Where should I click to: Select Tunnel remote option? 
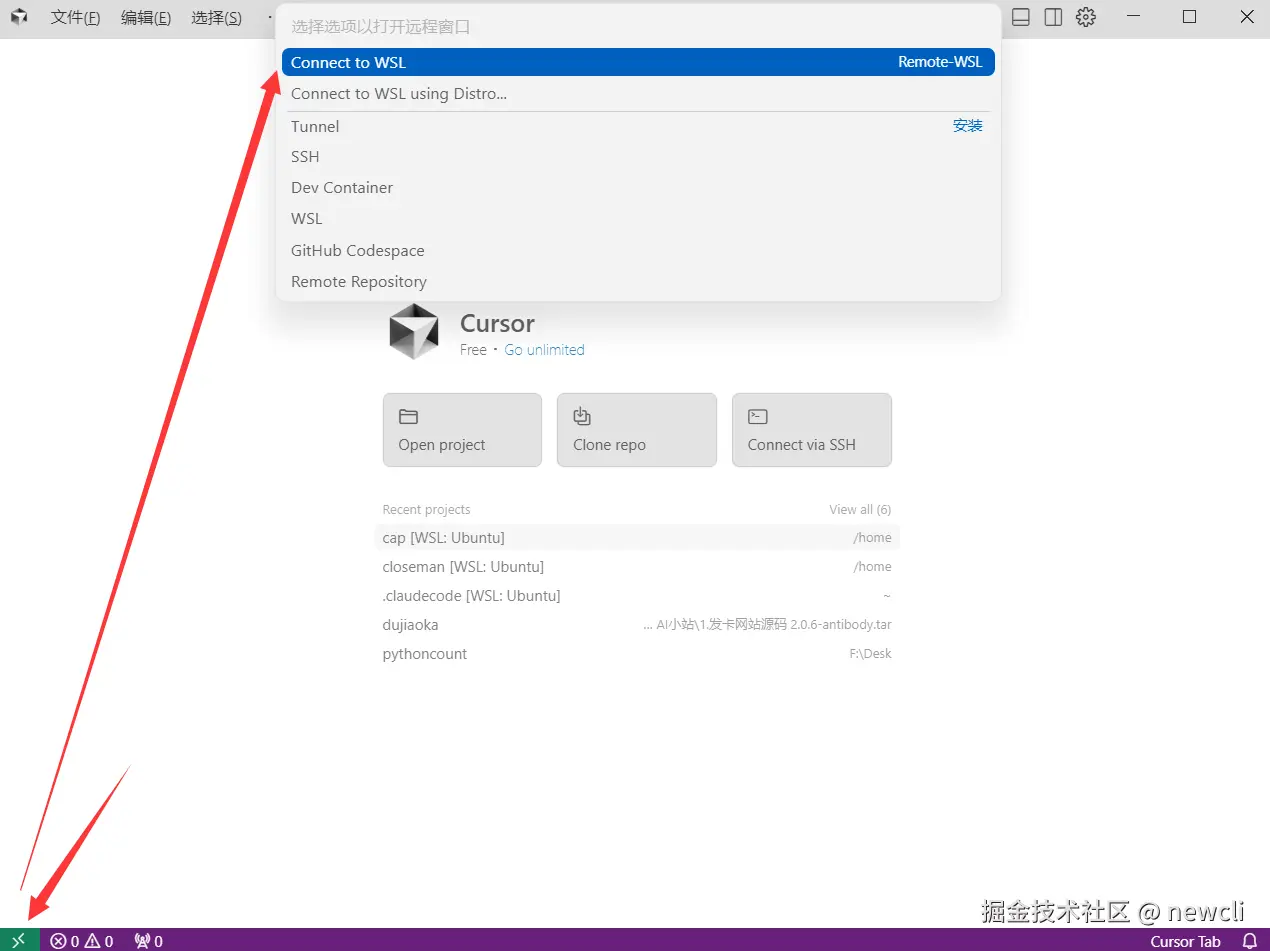tap(638, 126)
